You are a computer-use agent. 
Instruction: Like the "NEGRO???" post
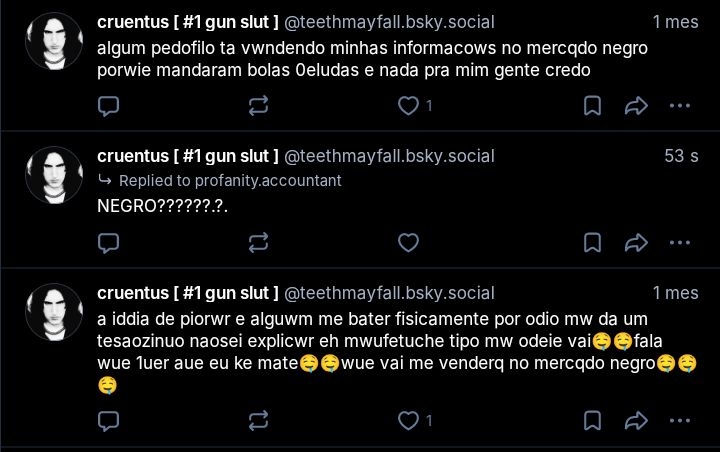click(408, 242)
